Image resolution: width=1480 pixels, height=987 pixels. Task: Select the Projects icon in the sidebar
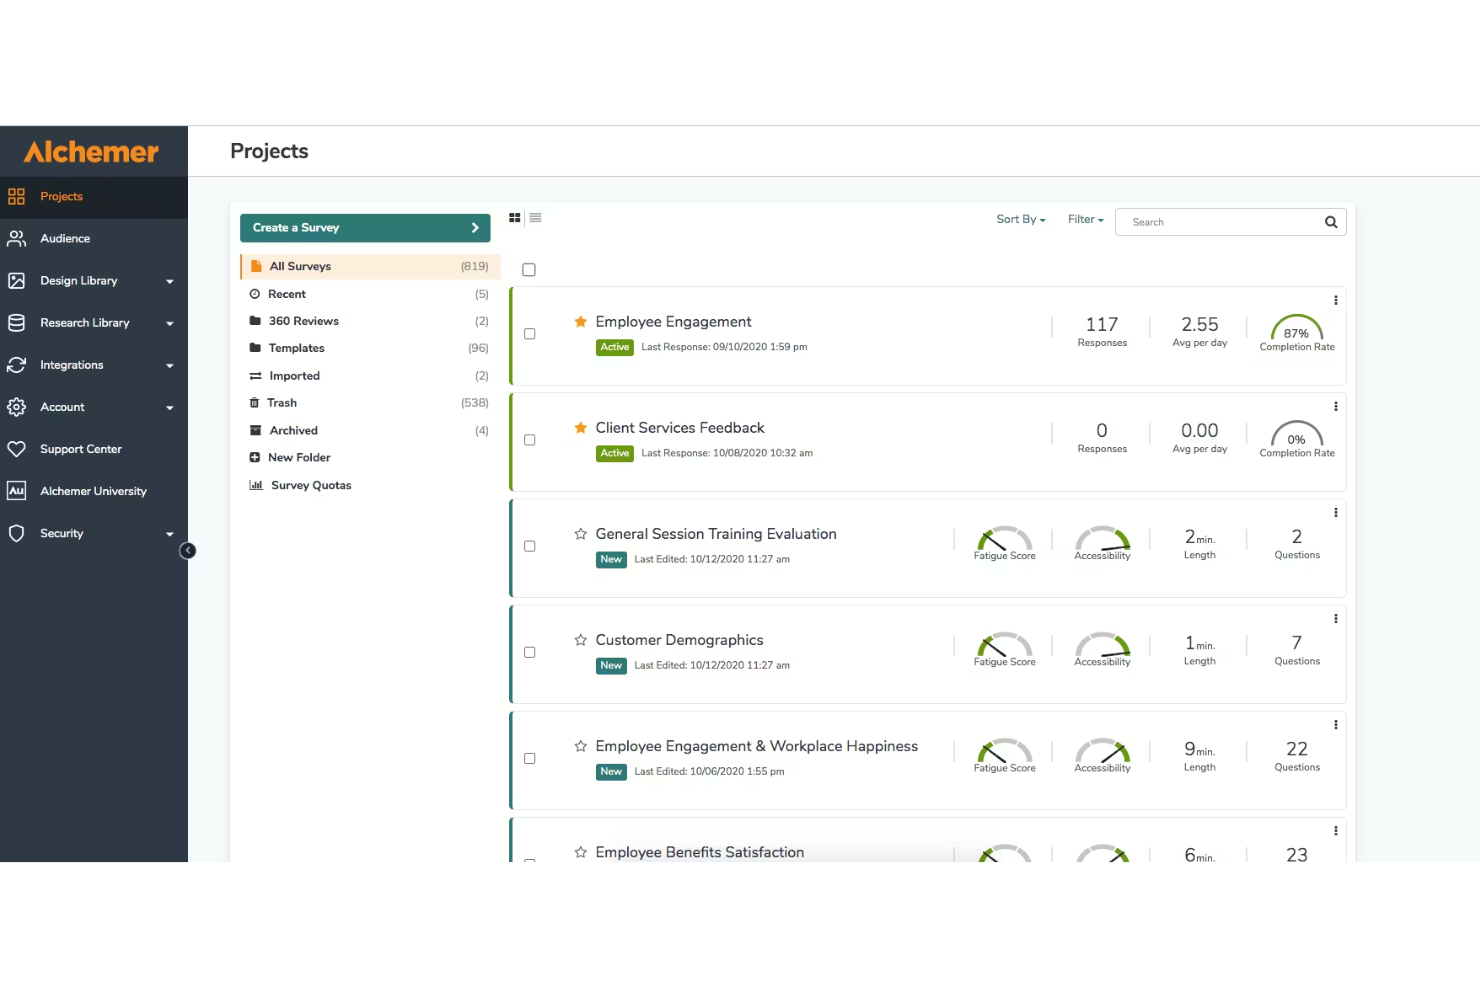(16, 196)
